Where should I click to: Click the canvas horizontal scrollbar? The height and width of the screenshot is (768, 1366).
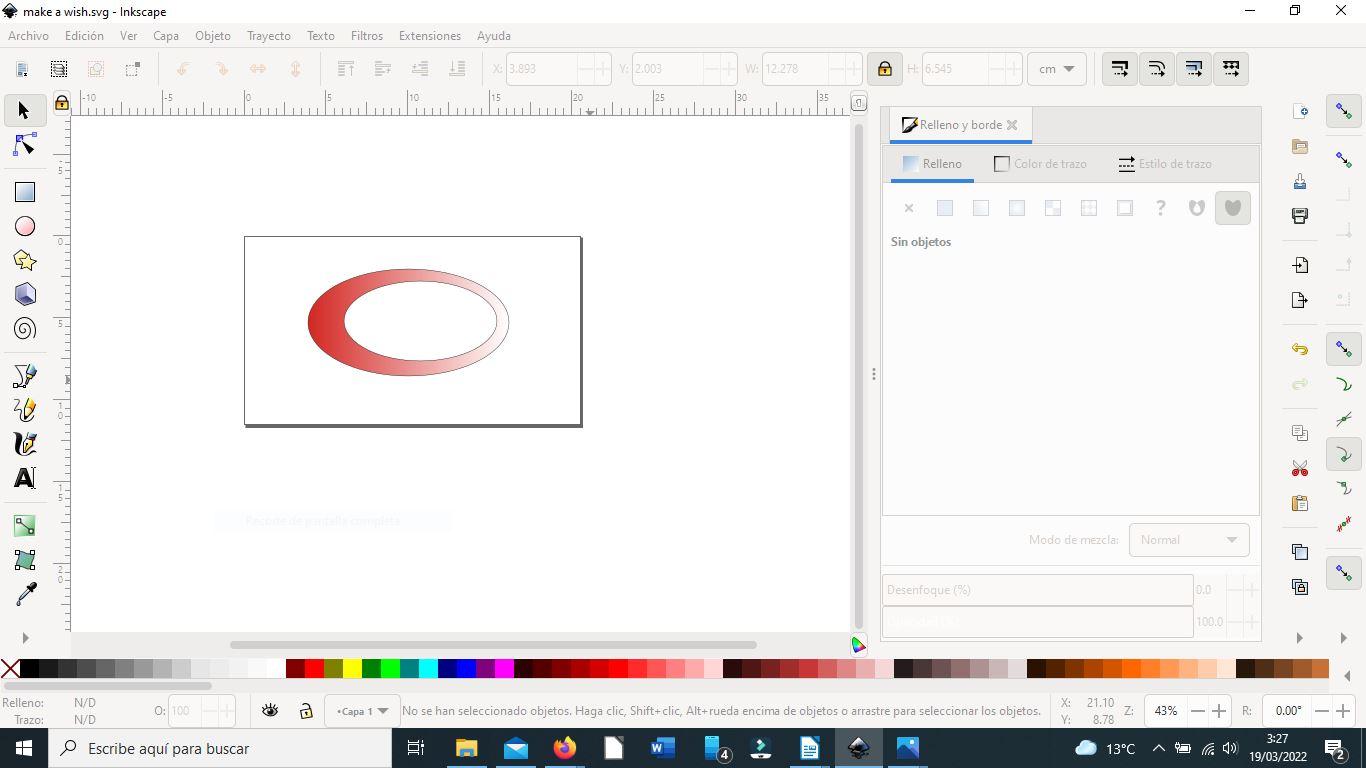pos(493,645)
